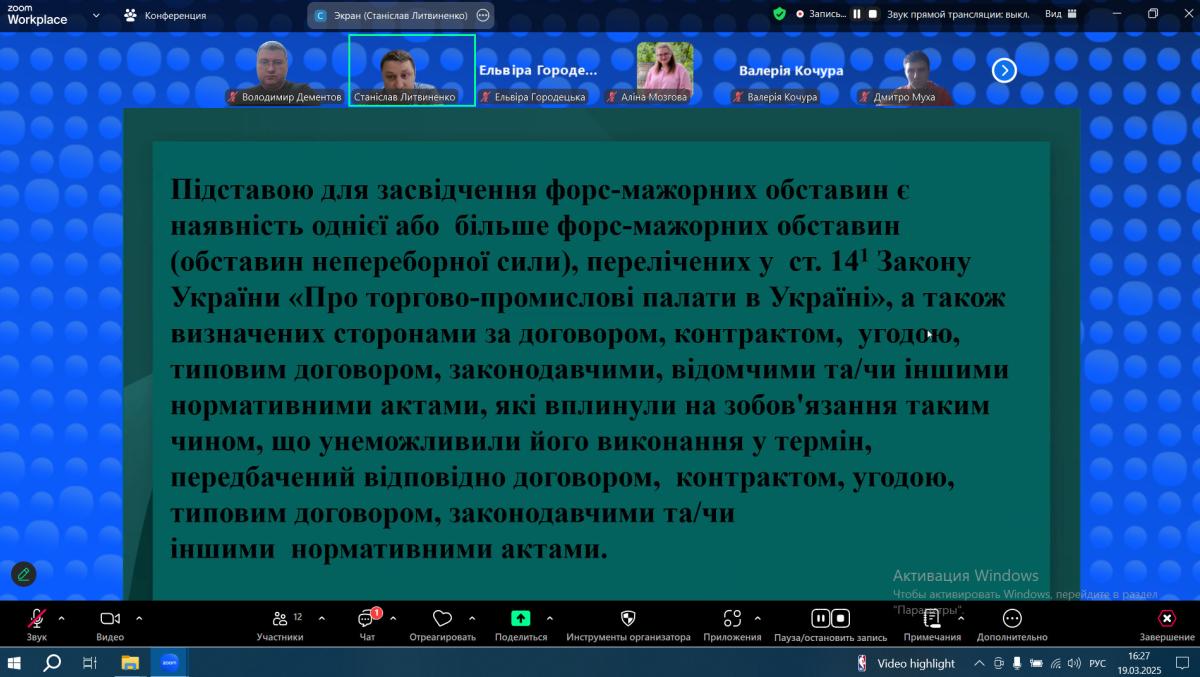Screen dimensions: 1200x677
Task: Open the Вид view layout menu
Action: [x=1061, y=14]
